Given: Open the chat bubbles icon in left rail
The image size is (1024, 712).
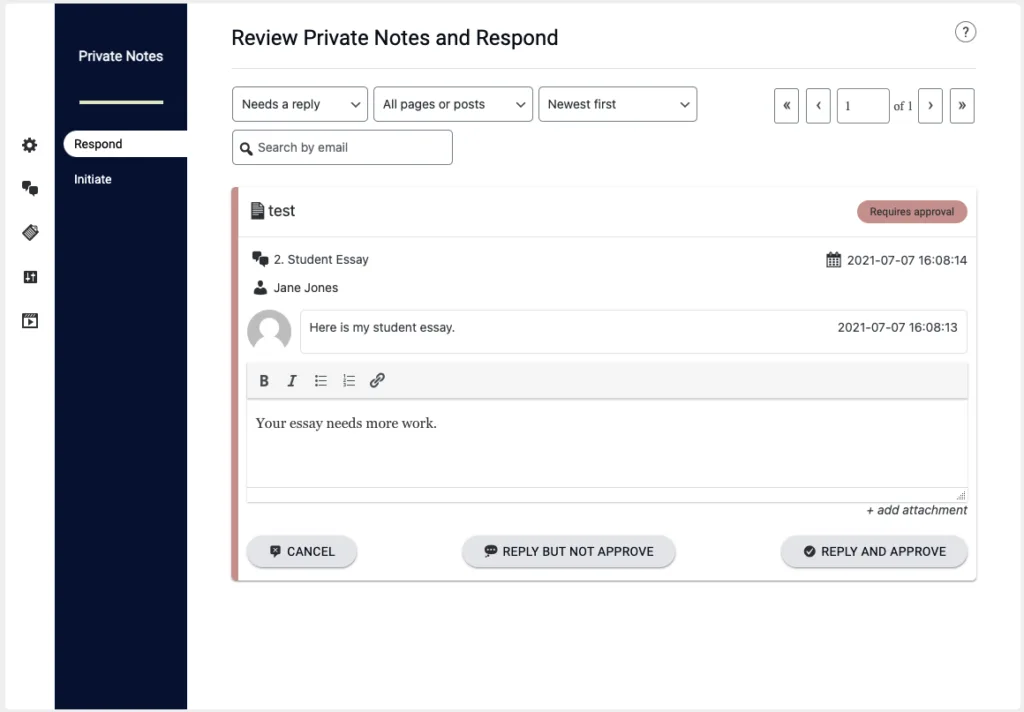Looking at the screenshot, I should pyautogui.click(x=29, y=189).
